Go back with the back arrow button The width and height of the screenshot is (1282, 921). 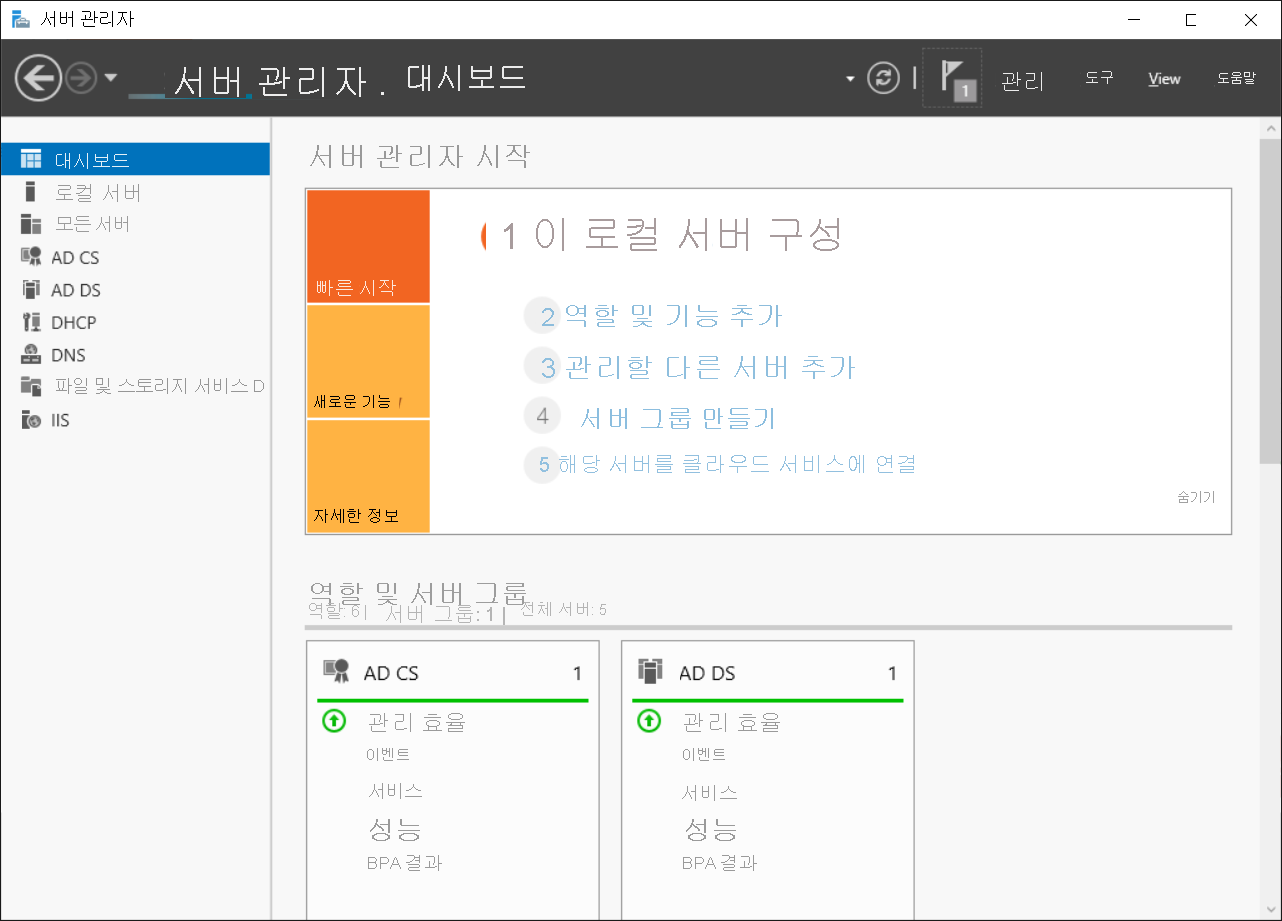38,78
